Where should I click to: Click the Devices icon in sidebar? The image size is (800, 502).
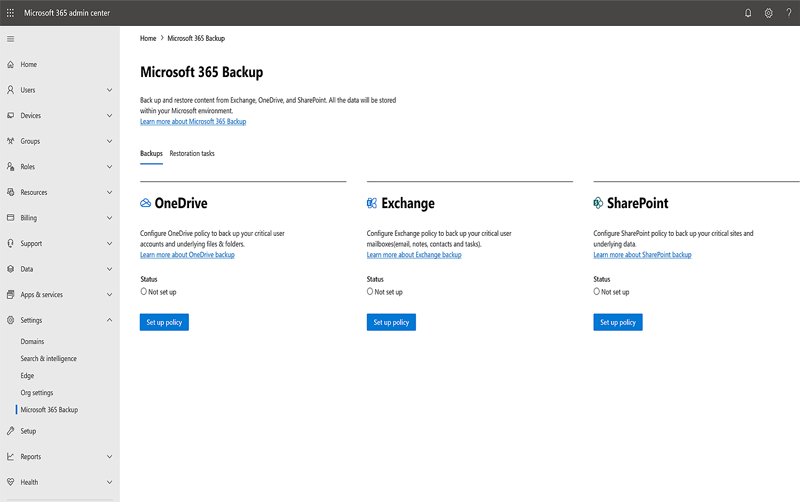pos(10,115)
